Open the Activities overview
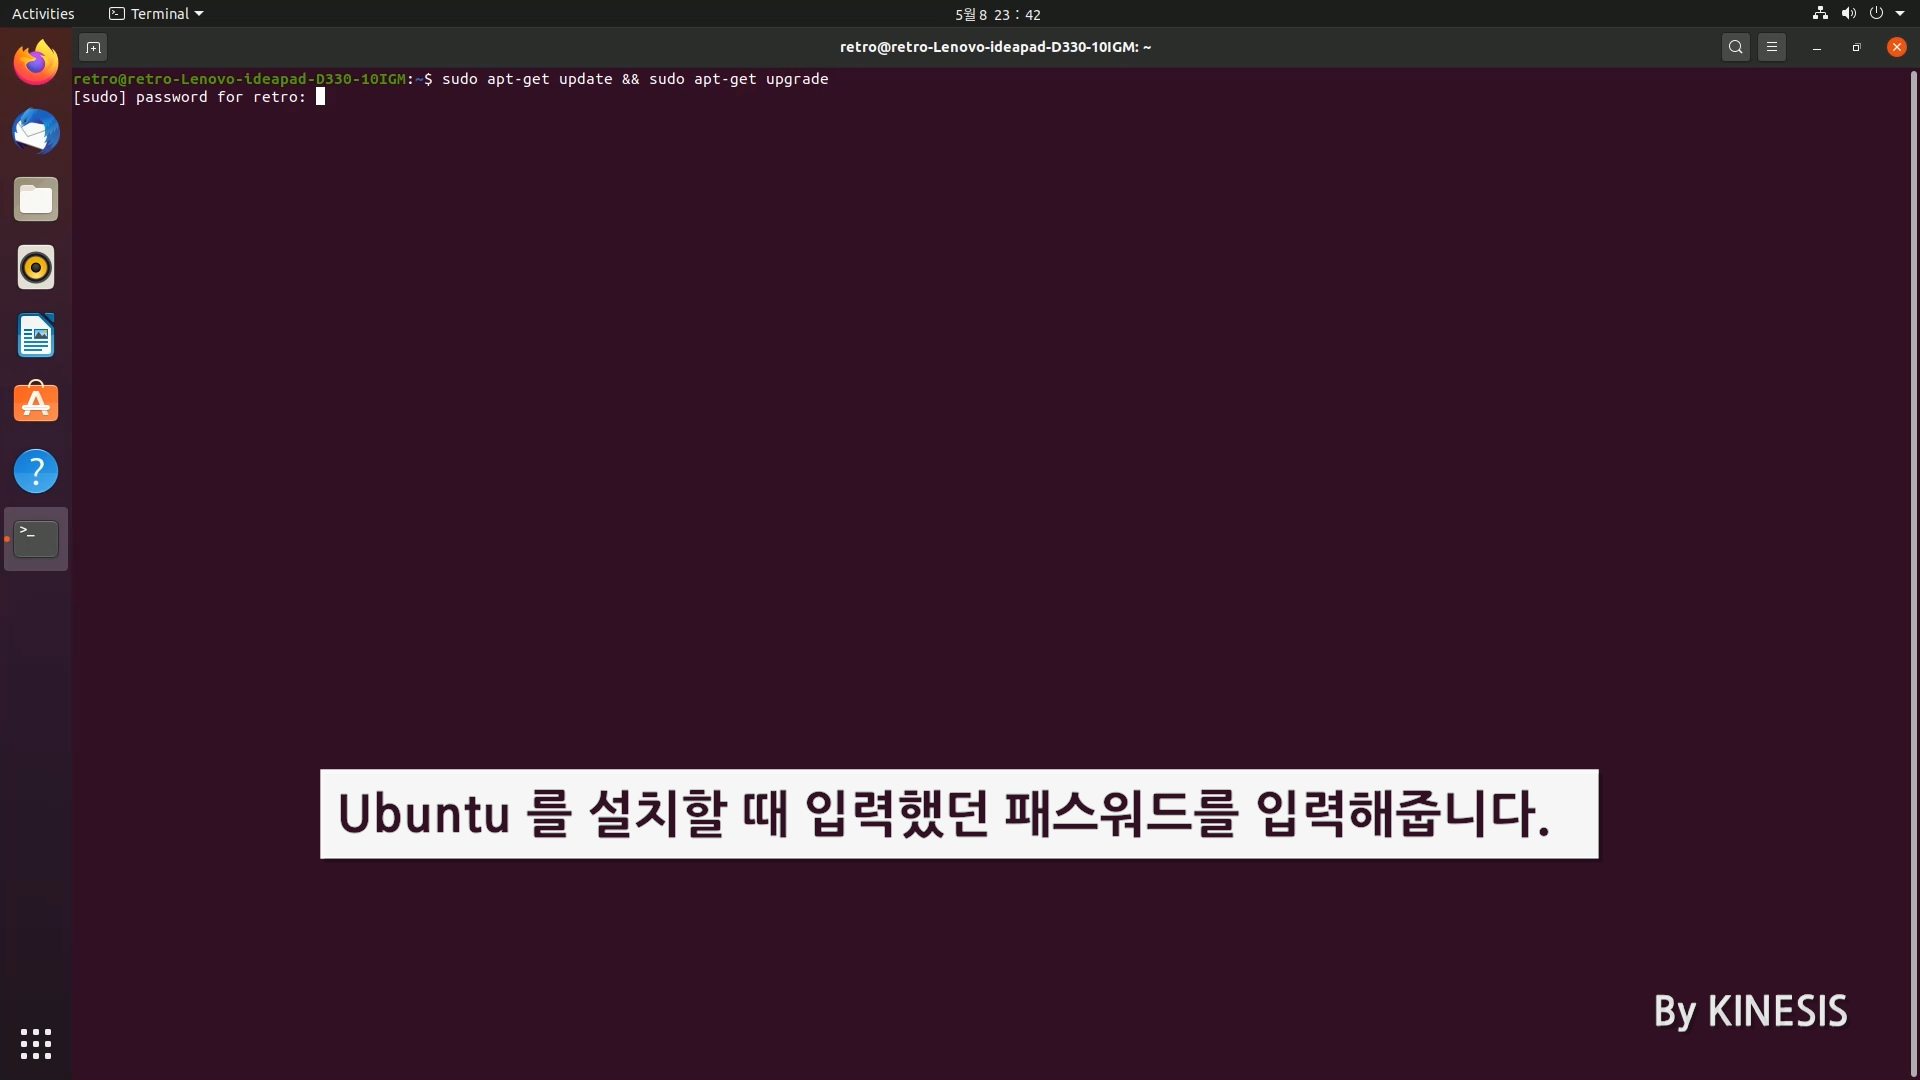The height and width of the screenshot is (1080, 1920). click(x=43, y=14)
